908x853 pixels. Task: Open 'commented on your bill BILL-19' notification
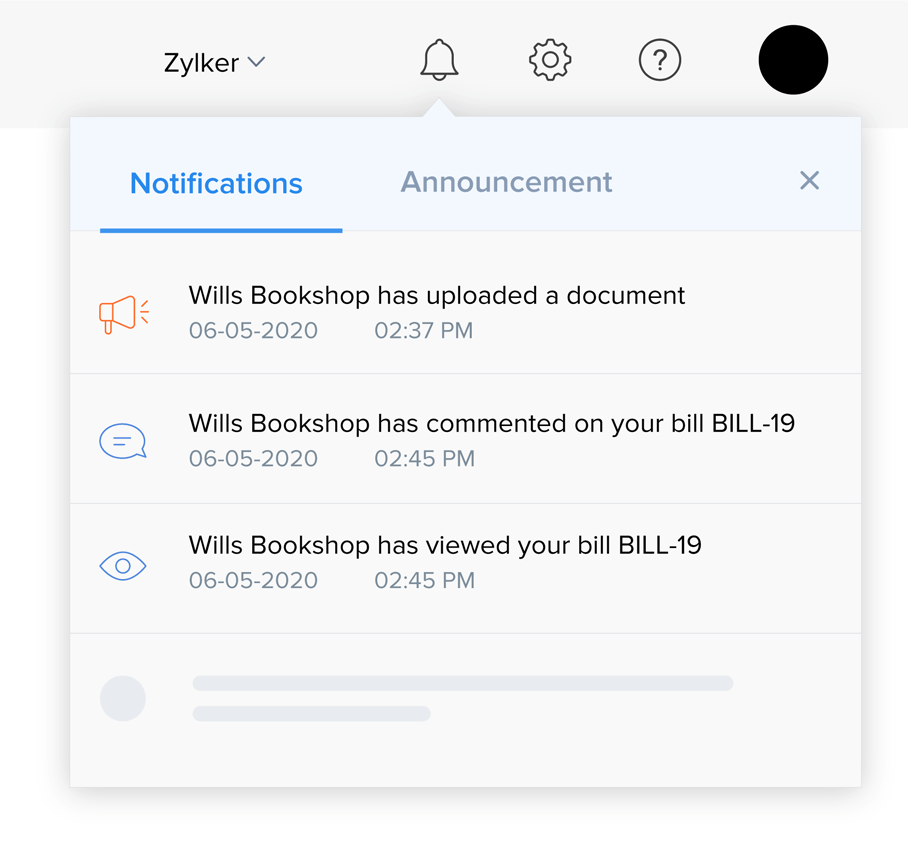[x=491, y=424]
